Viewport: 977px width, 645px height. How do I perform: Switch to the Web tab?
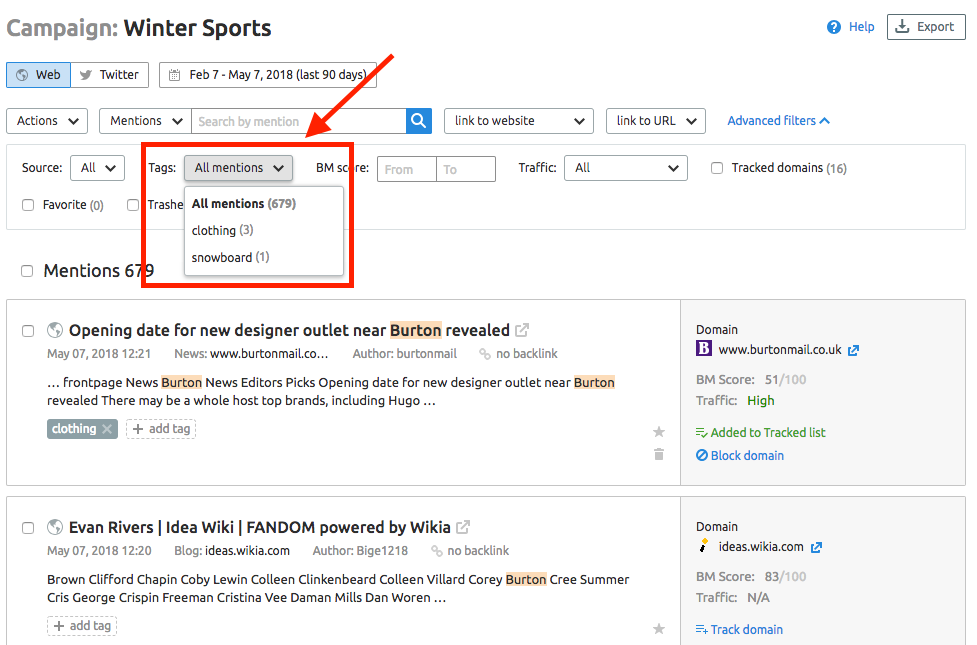39,75
